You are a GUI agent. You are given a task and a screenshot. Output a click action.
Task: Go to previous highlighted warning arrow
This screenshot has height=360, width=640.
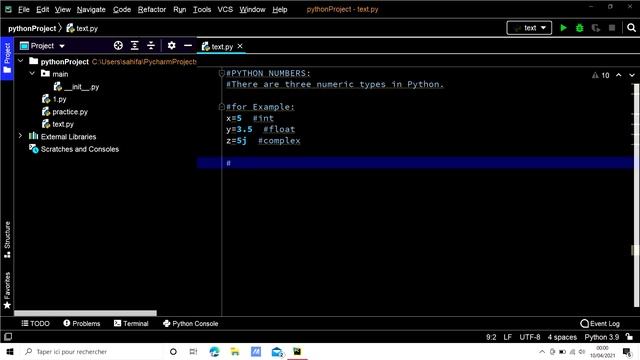point(619,75)
